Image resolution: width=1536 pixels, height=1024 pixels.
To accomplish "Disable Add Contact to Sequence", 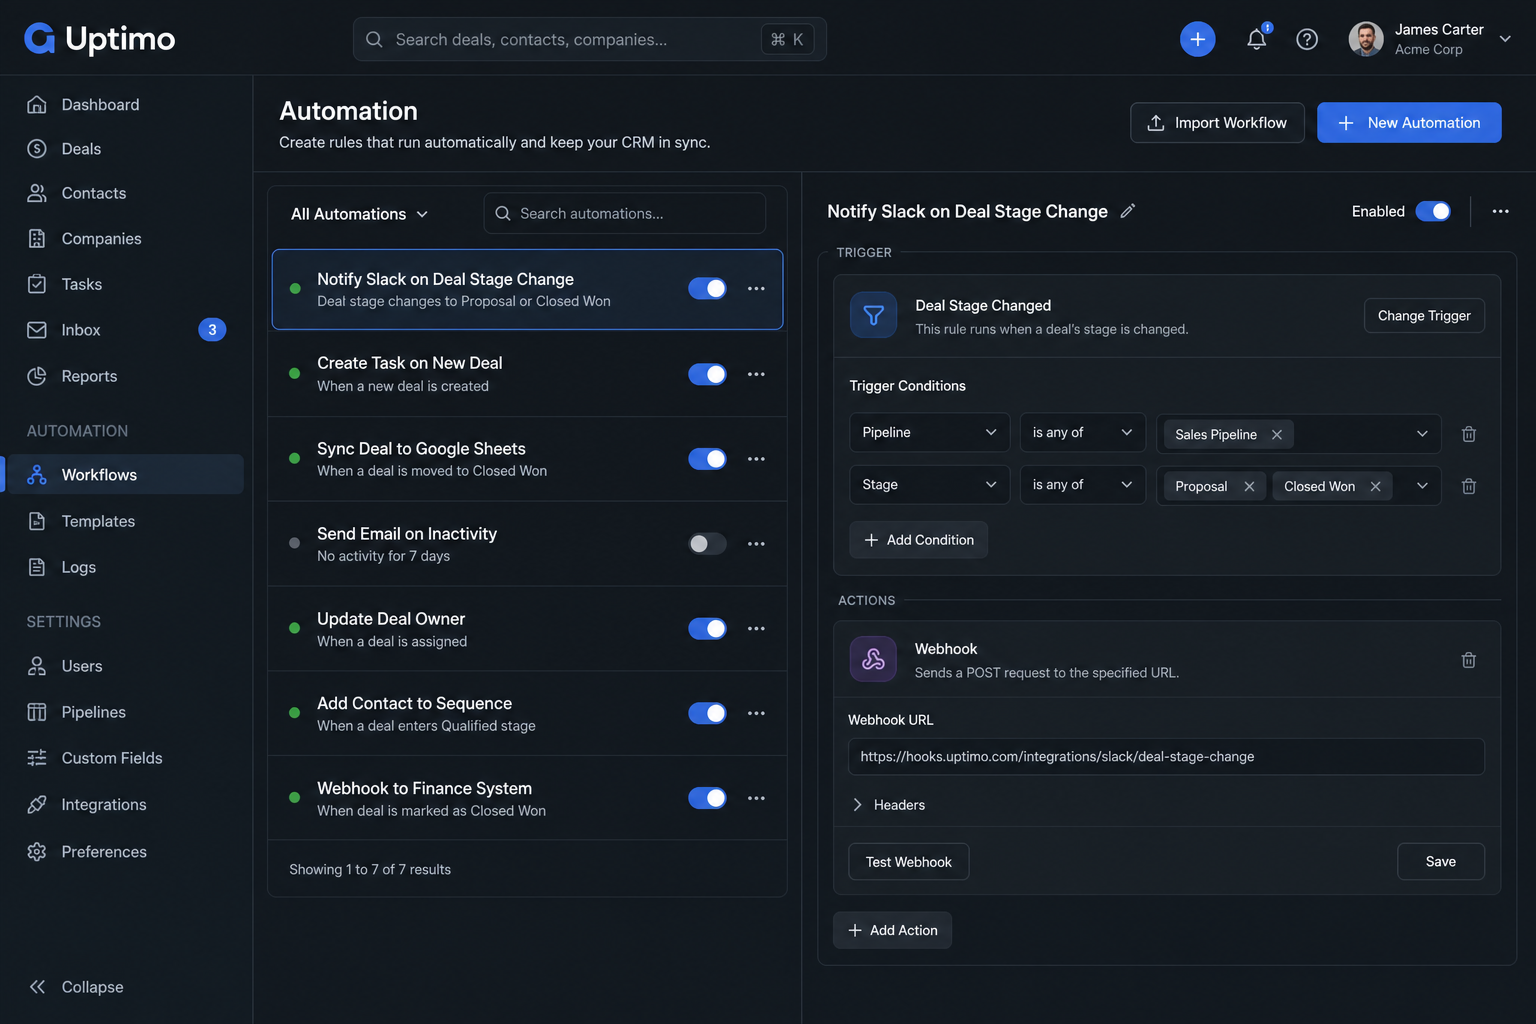I will click(x=707, y=713).
